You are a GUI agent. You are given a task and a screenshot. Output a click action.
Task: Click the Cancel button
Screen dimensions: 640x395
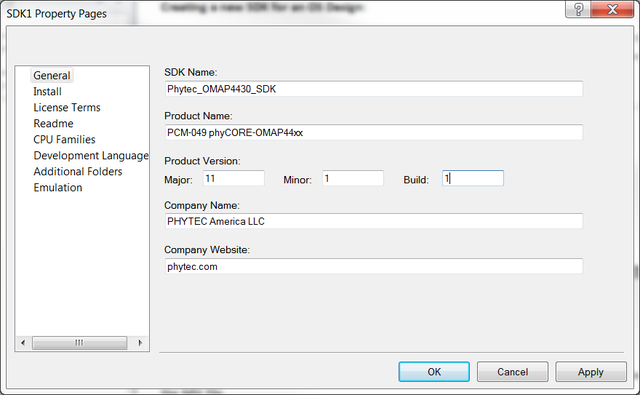tap(513, 372)
